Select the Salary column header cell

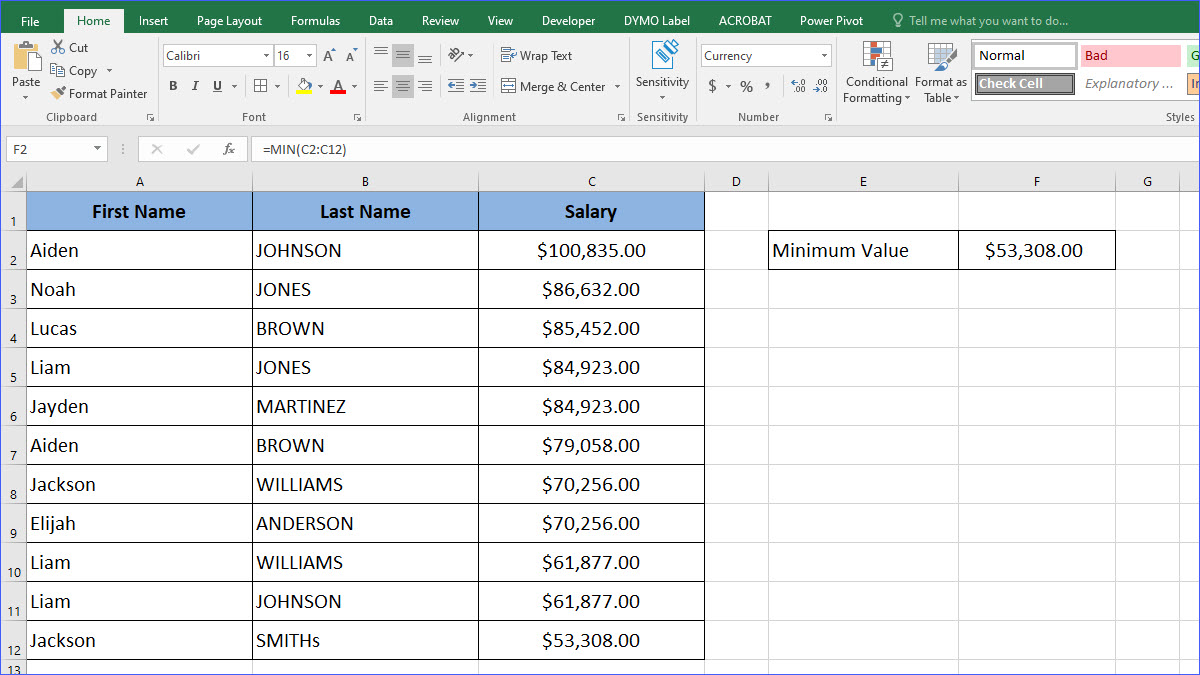pyautogui.click(x=591, y=211)
